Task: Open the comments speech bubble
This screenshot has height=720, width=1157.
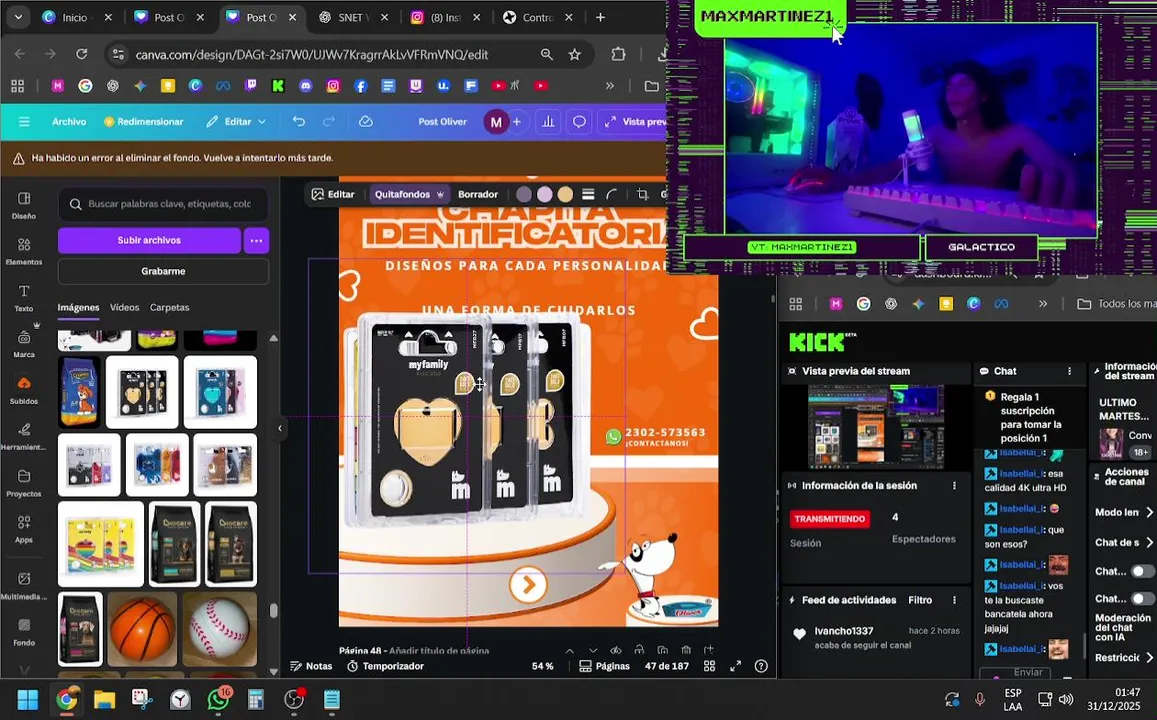Action: (579, 122)
